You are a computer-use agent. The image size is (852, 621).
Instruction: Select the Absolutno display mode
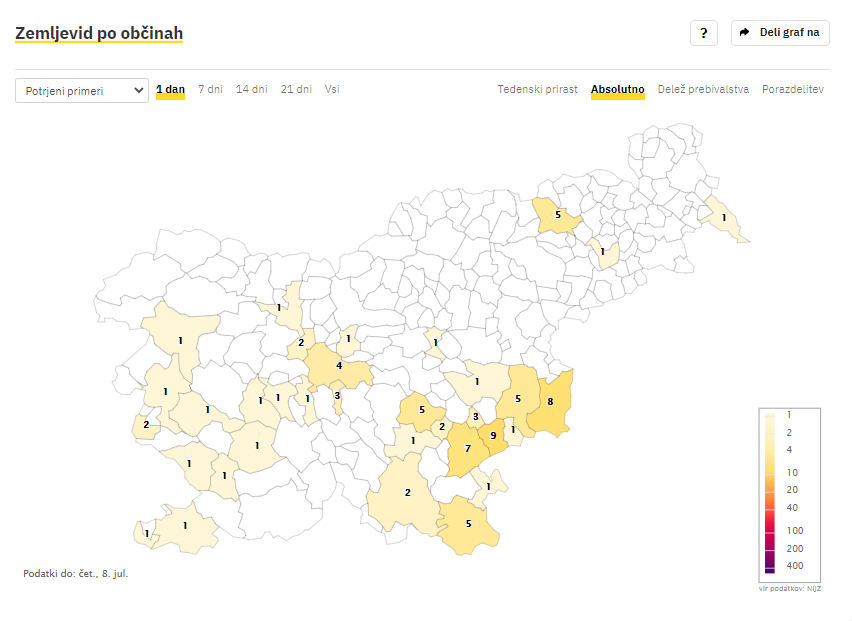click(618, 90)
